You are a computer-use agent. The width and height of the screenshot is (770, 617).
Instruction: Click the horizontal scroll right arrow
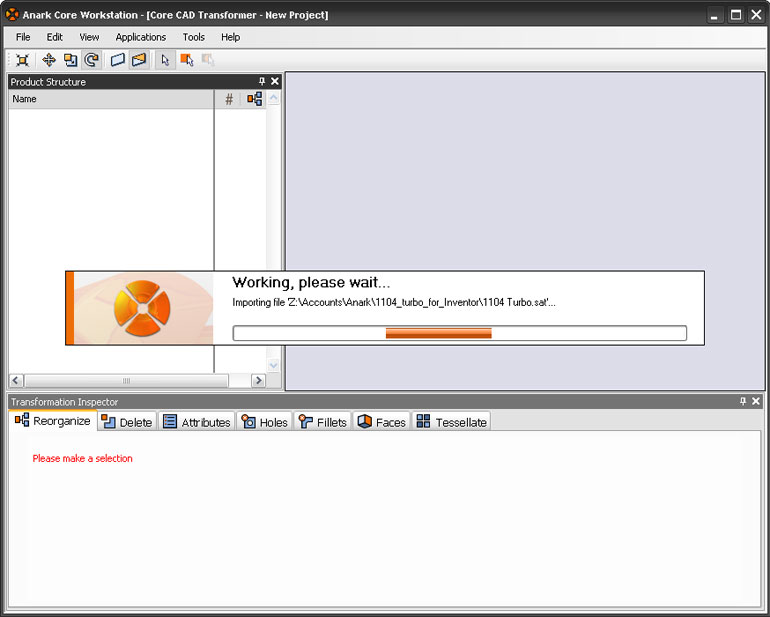click(x=258, y=380)
